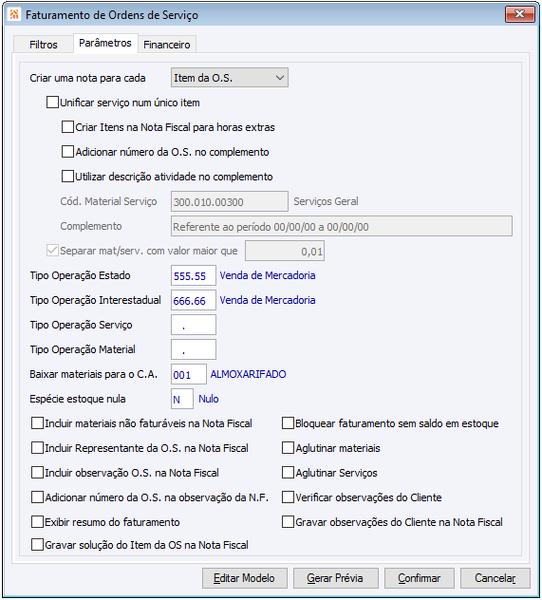
Task: Open the 'Criar uma nota para cada' dropdown
Action: click(229, 78)
